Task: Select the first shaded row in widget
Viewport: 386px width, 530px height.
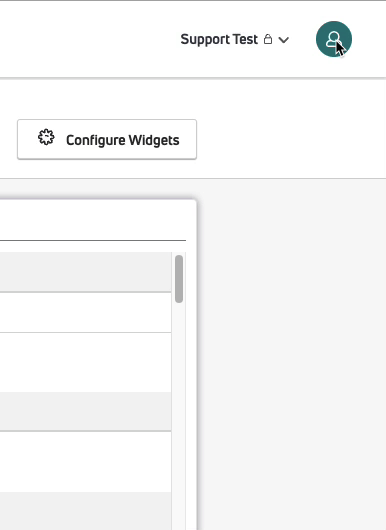Action: (x=86, y=272)
